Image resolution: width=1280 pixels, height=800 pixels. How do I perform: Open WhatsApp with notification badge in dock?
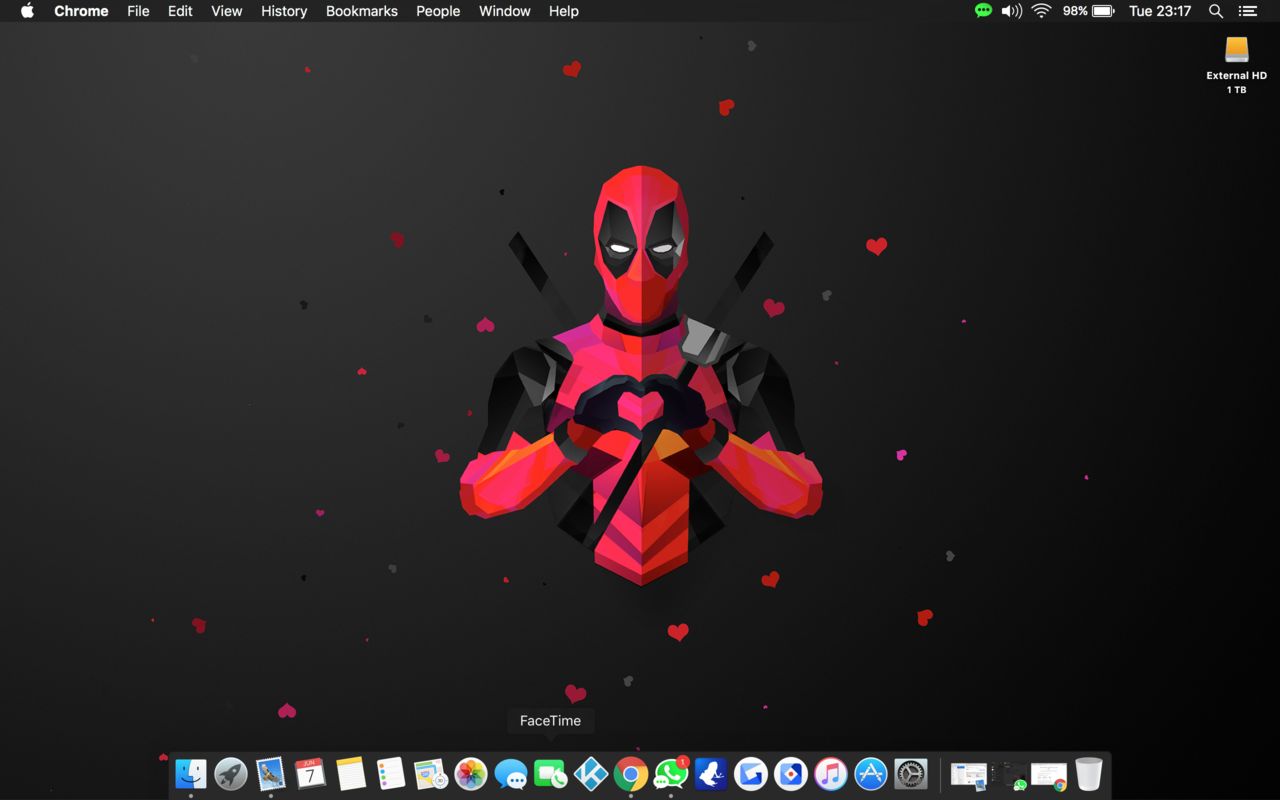(671, 773)
